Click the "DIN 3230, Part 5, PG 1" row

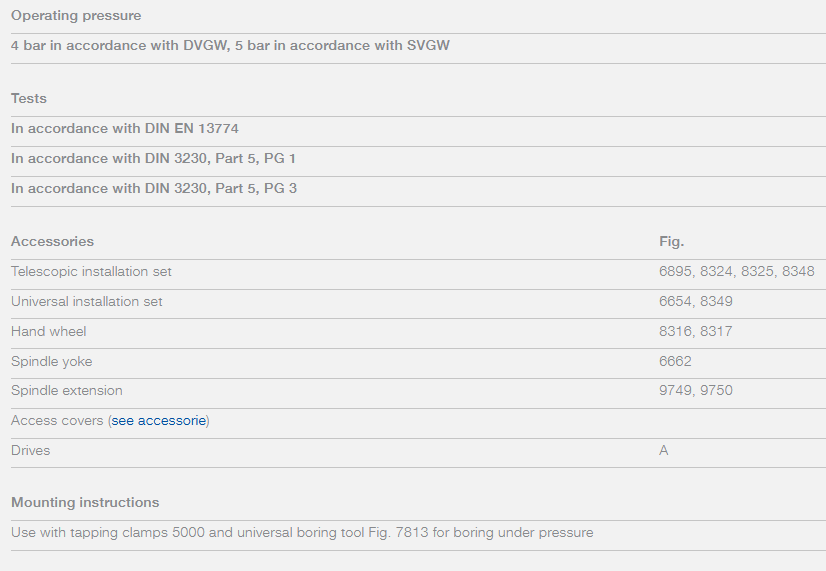pyautogui.click(x=153, y=159)
